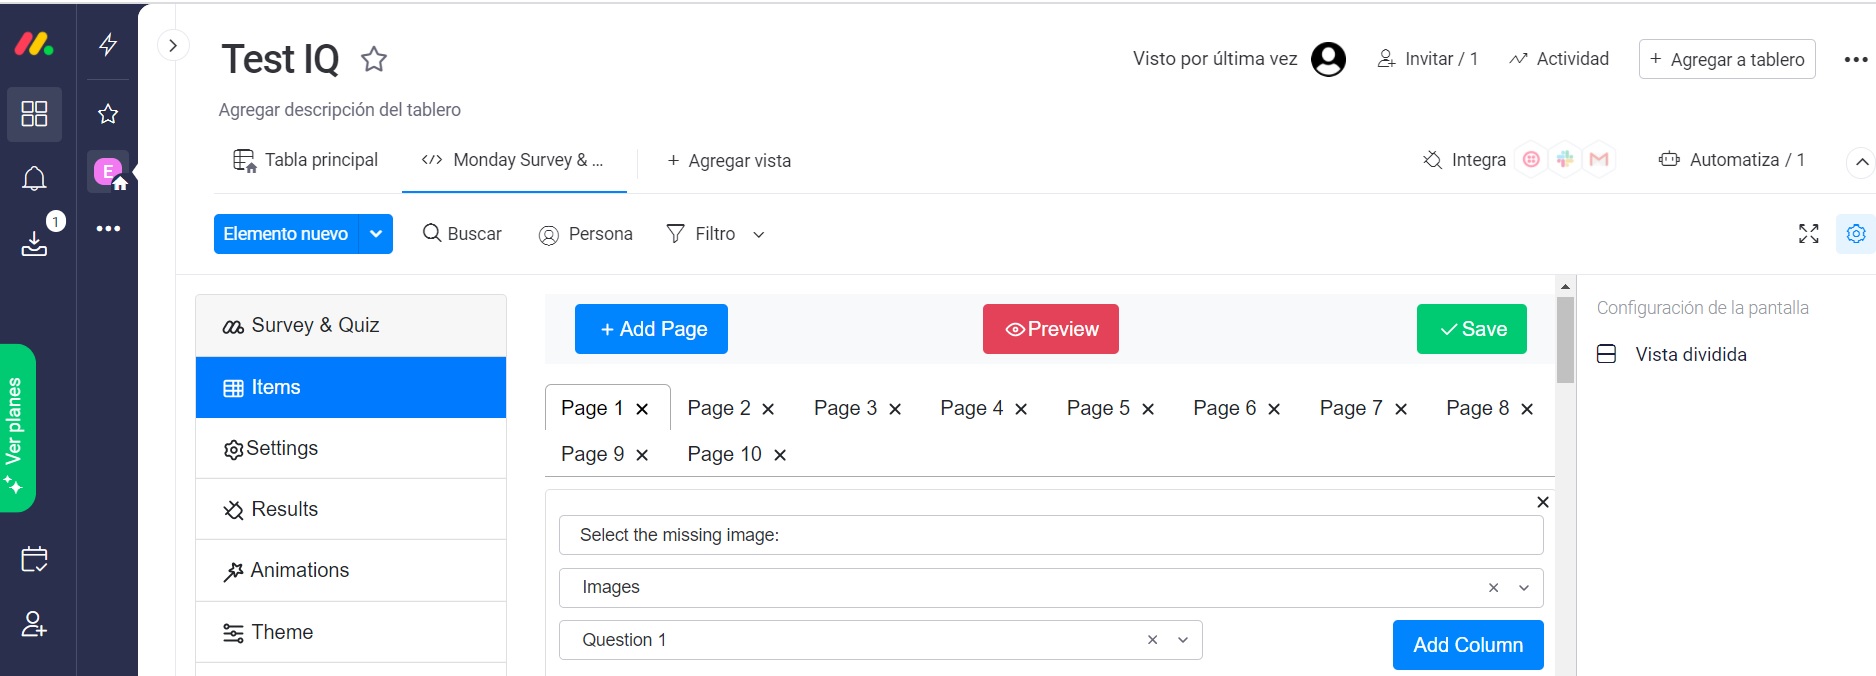The image size is (1876, 676).
Task: Open the Elemento nuevo dropdown arrow
Action: pyautogui.click(x=376, y=234)
